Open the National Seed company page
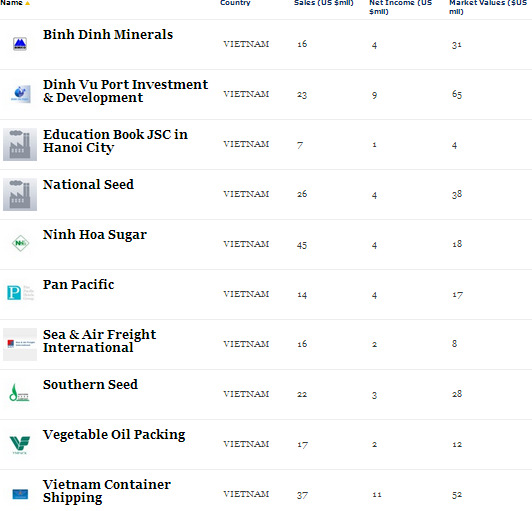532x511 pixels. pyautogui.click(x=88, y=185)
